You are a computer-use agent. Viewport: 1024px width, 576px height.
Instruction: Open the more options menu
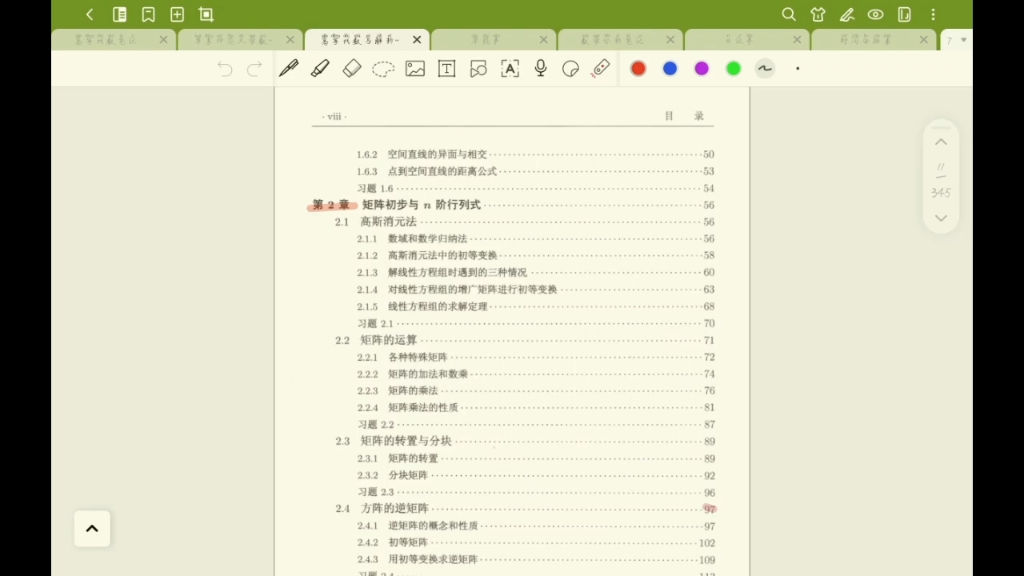934,14
